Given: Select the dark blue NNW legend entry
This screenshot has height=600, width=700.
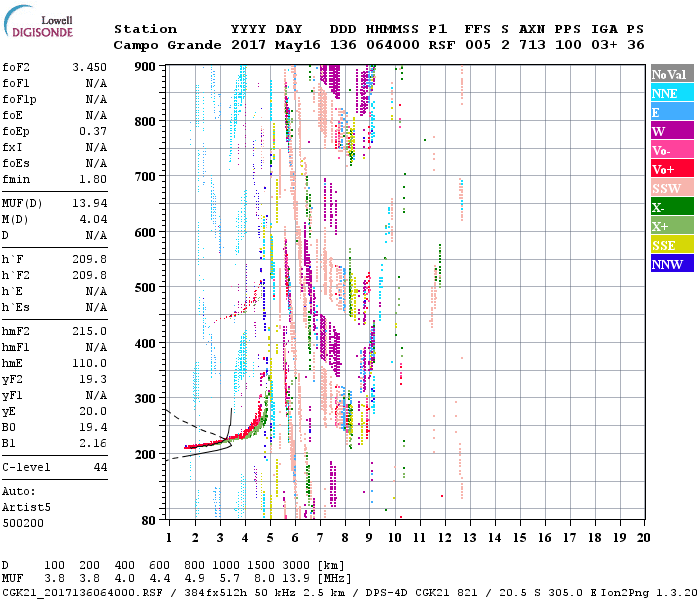Looking at the screenshot, I should click(671, 264).
